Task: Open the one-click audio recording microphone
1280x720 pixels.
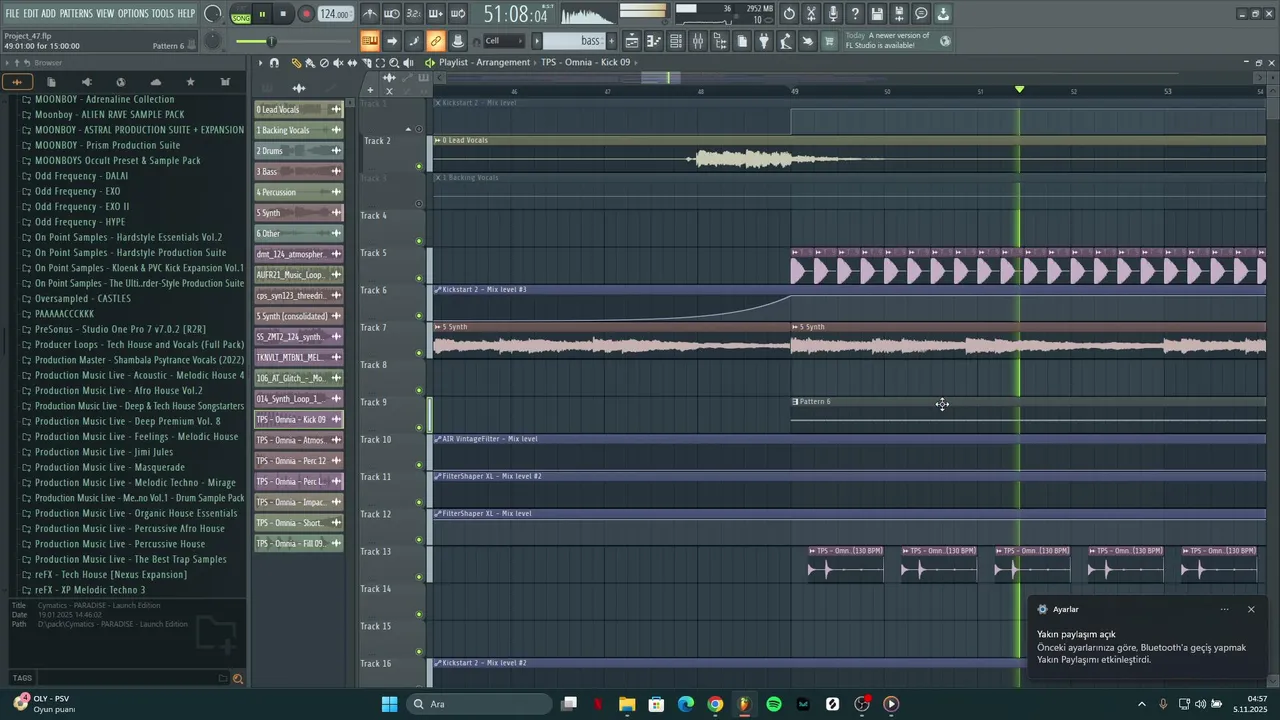Action: (x=833, y=14)
